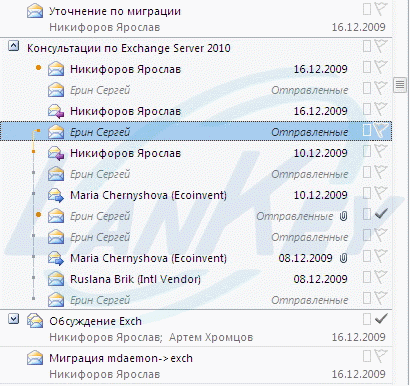Click envelope icon of Уточнение по миграции message
Image resolution: width=410 pixels, height=386 pixels.
tap(35, 12)
